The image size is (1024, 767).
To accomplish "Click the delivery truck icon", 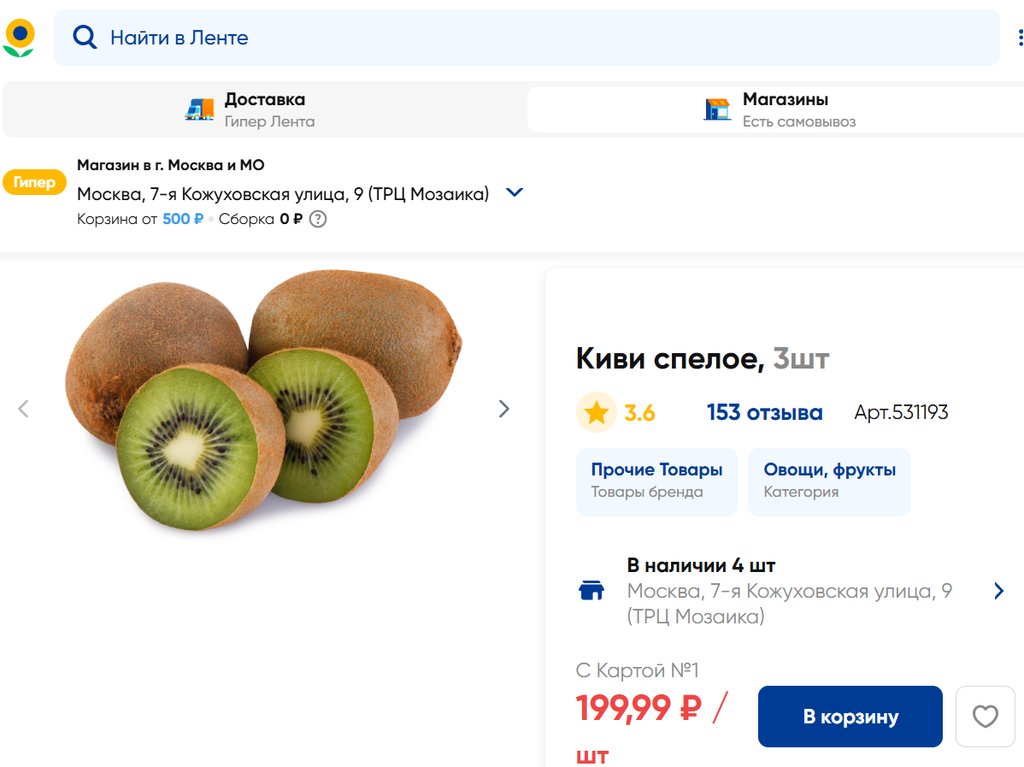I will pyautogui.click(x=200, y=110).
